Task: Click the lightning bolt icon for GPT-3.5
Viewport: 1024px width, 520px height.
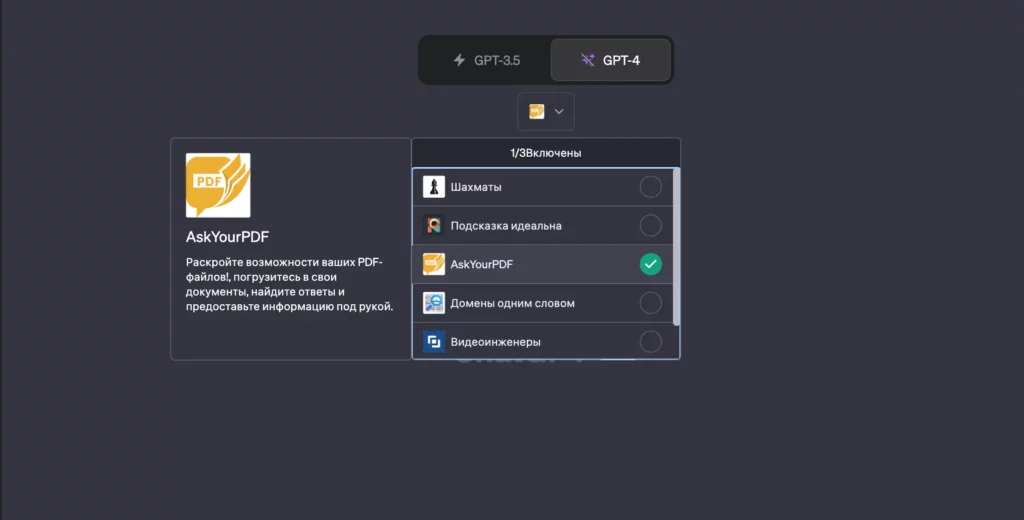Action: 459,60
